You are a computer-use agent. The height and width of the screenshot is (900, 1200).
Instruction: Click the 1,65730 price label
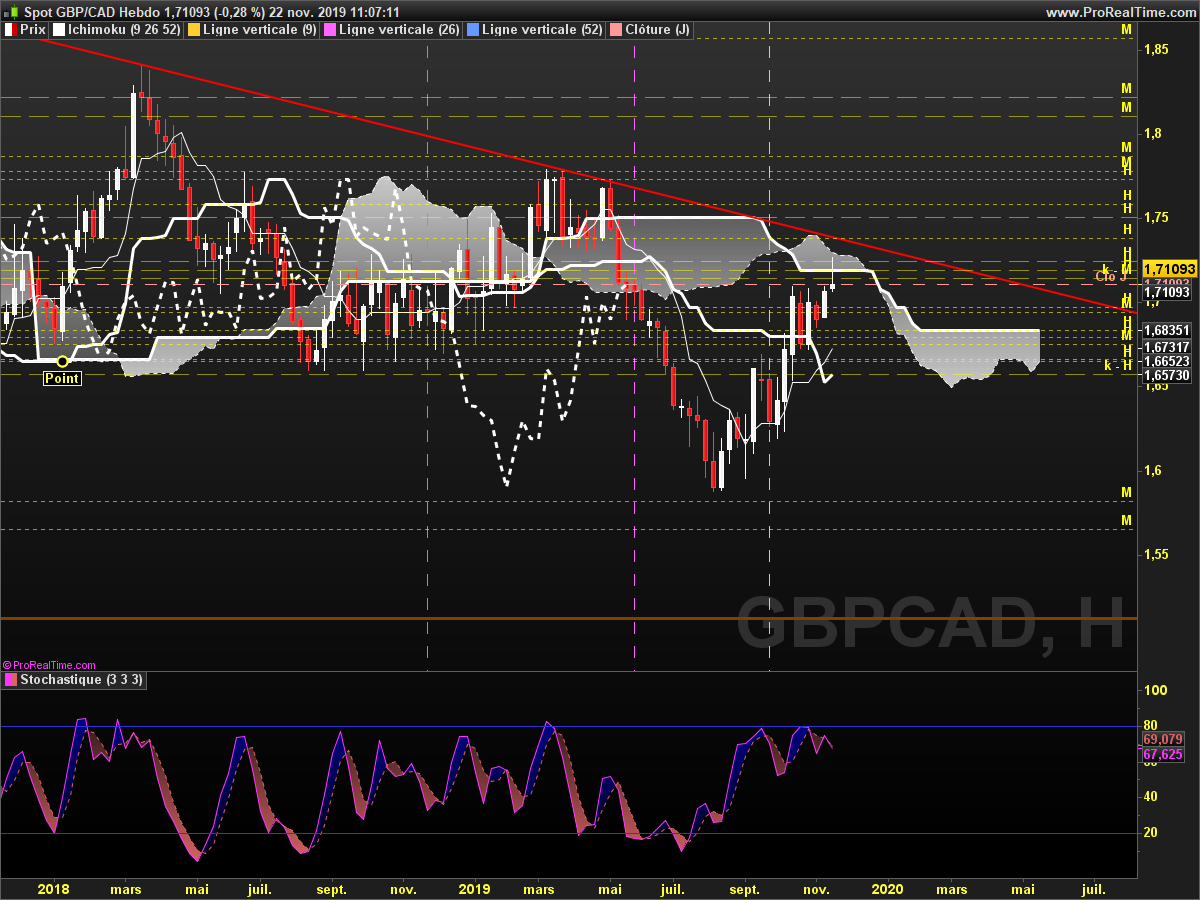coord(1166,376)
